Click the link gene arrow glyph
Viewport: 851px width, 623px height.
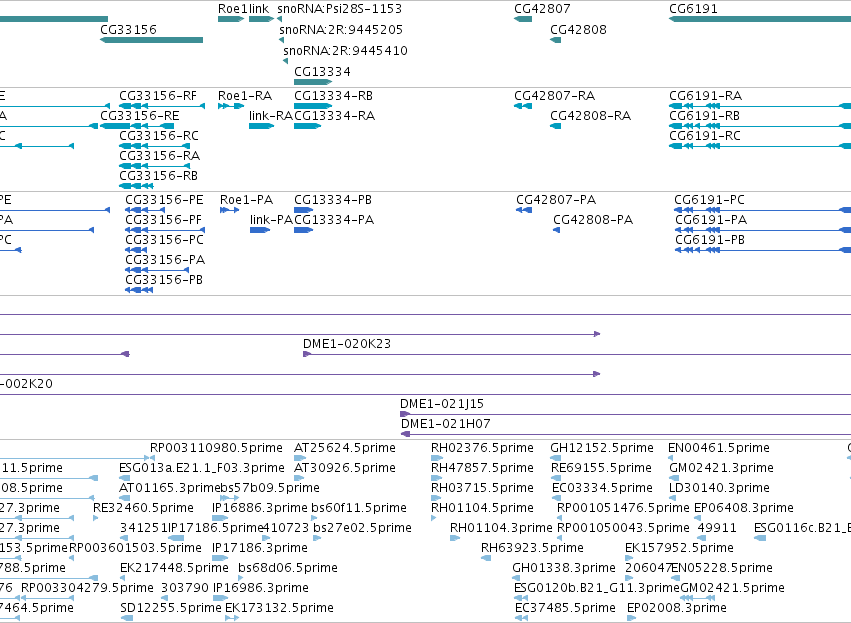pos(262,19)
